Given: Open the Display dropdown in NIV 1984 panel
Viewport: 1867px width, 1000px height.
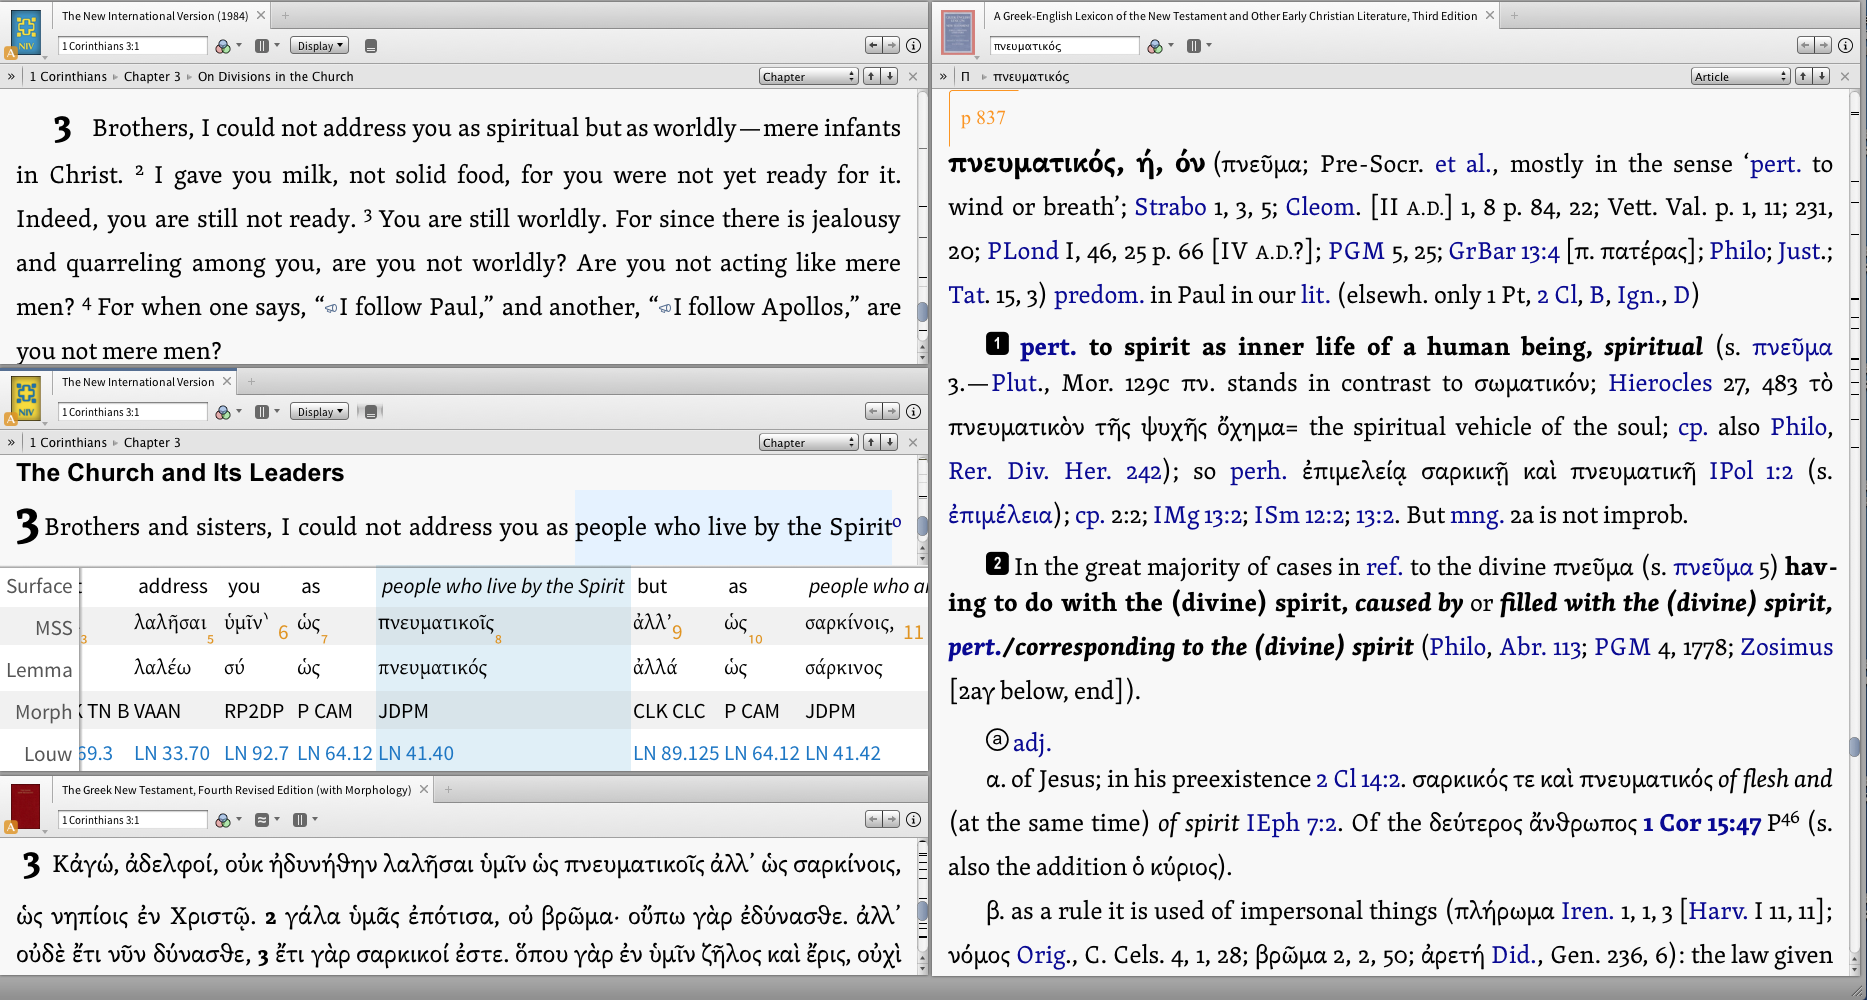Looking at the screenshot, I should [319, 46].
